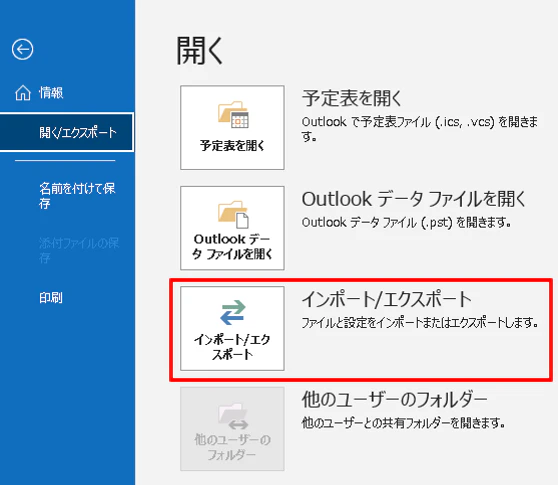Screen dimensions: 558x485
Task: Click the インポート/エクスポート tile button
Action: pos(232,328)
